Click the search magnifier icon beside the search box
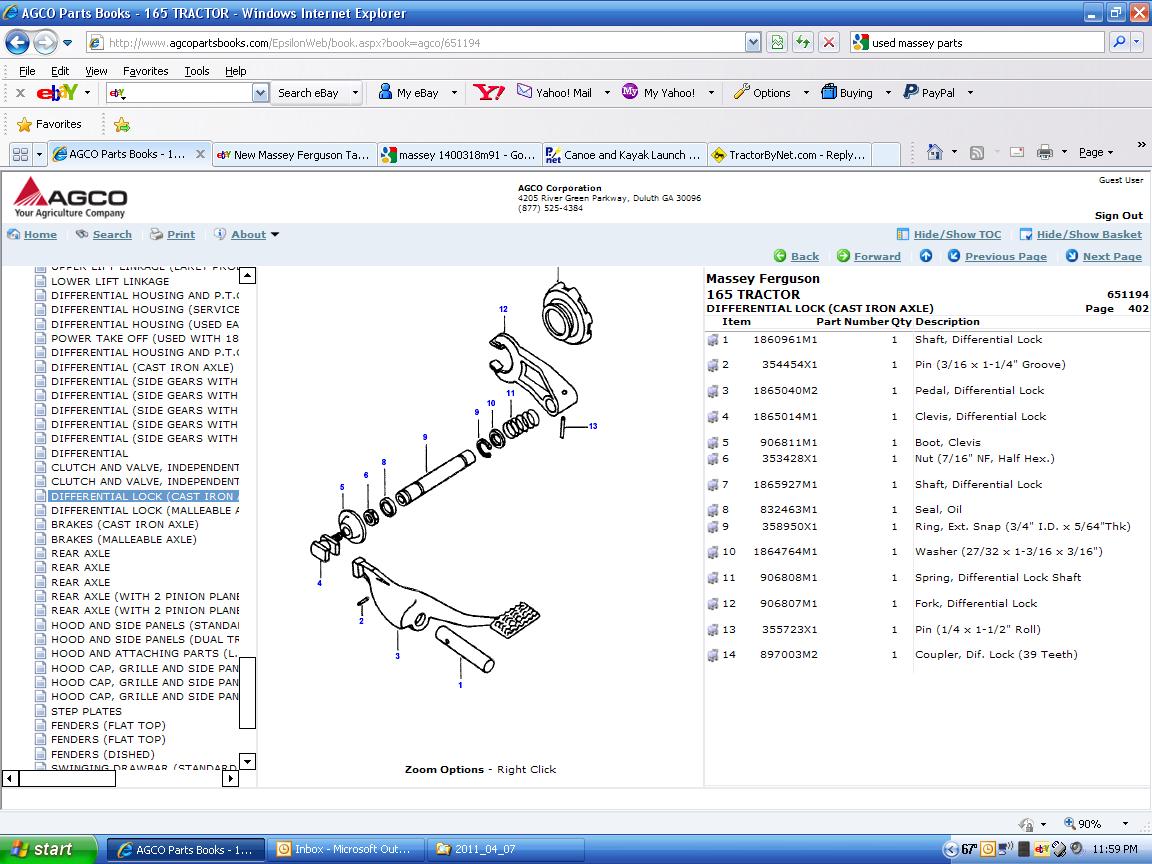The height and width of the screenshot is (864, 1152). coord(1119,43)
